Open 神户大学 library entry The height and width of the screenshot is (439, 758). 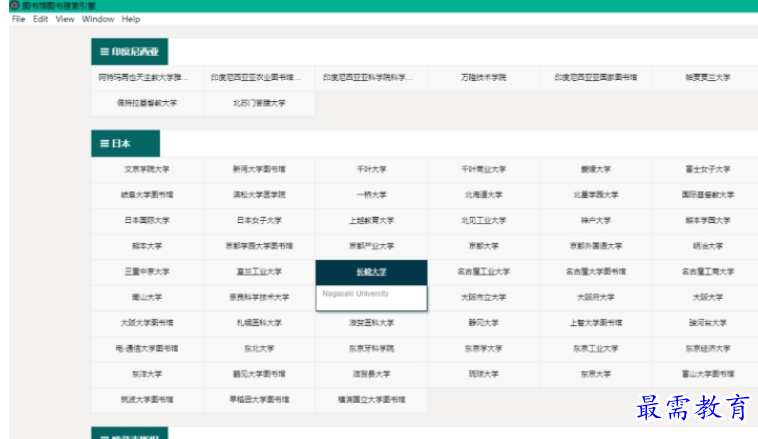pyautogui.click(x=595, y=221)
